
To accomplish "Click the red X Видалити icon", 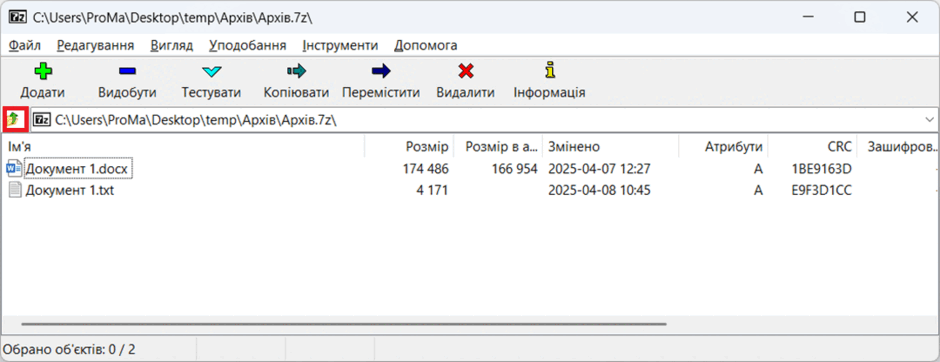I will coord(466,71).
